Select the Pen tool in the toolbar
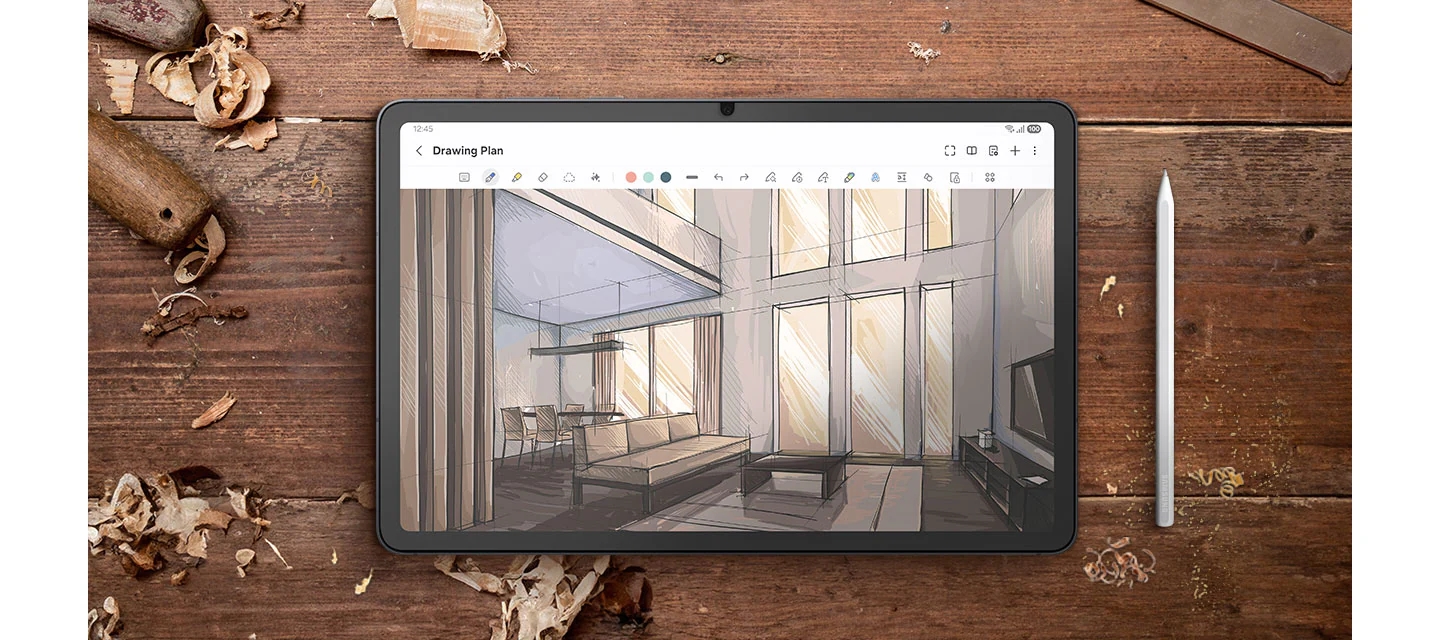Image resolution: width=1440 pixels, height=640 pixels. click(x=490, y=177)
